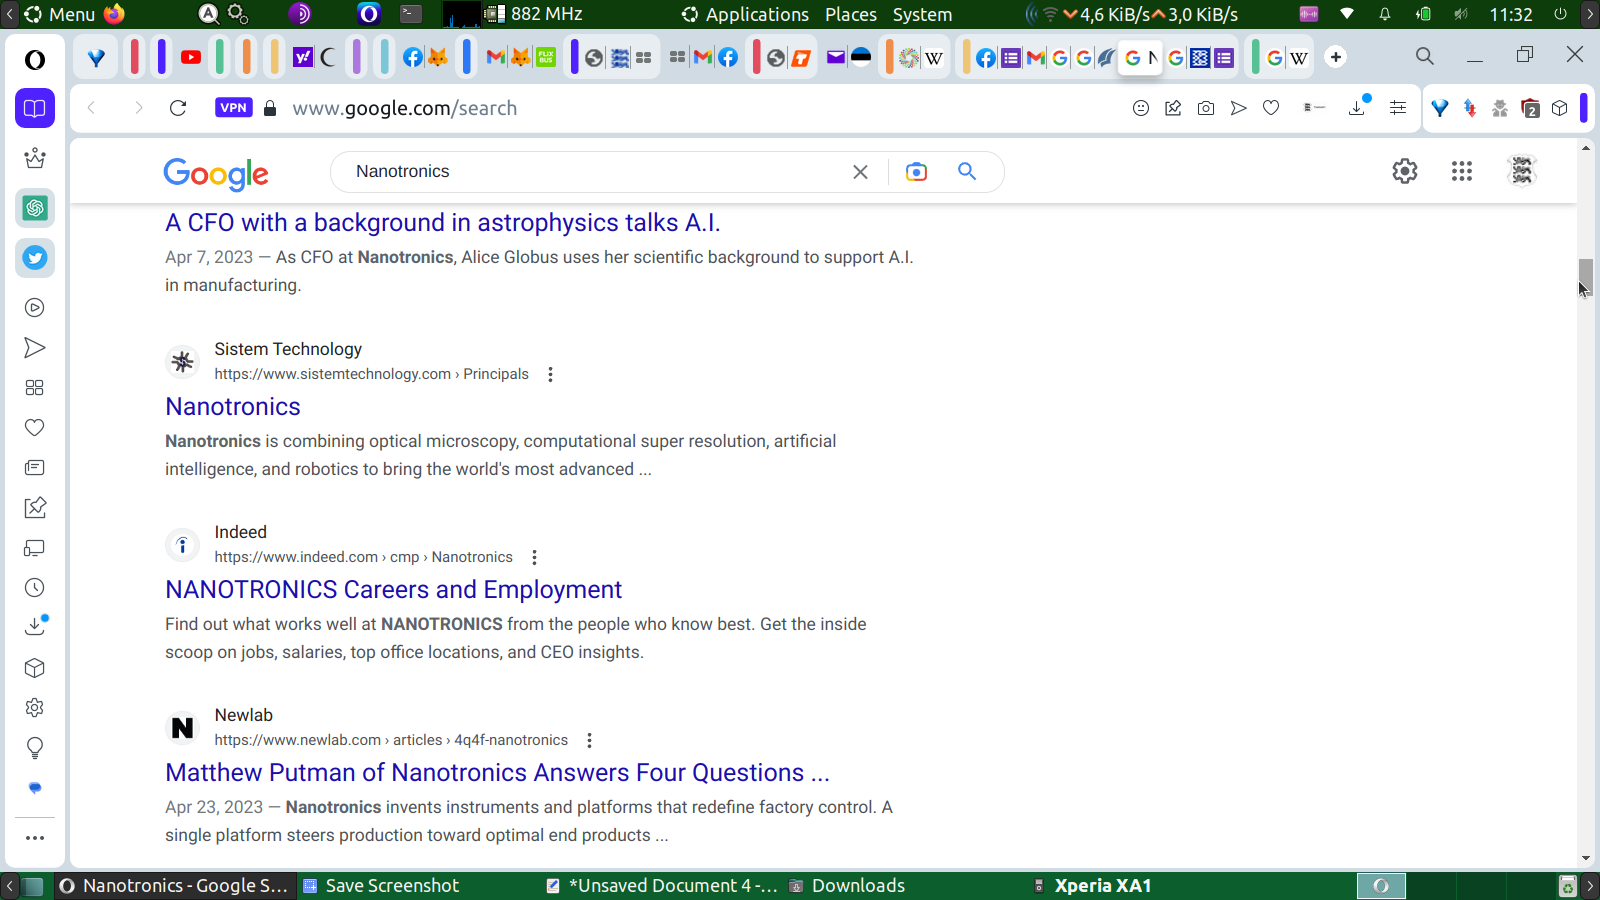1600x900 pixels.
Task: Bookmark this page with the heart icon
Action: coord(1271,108)
